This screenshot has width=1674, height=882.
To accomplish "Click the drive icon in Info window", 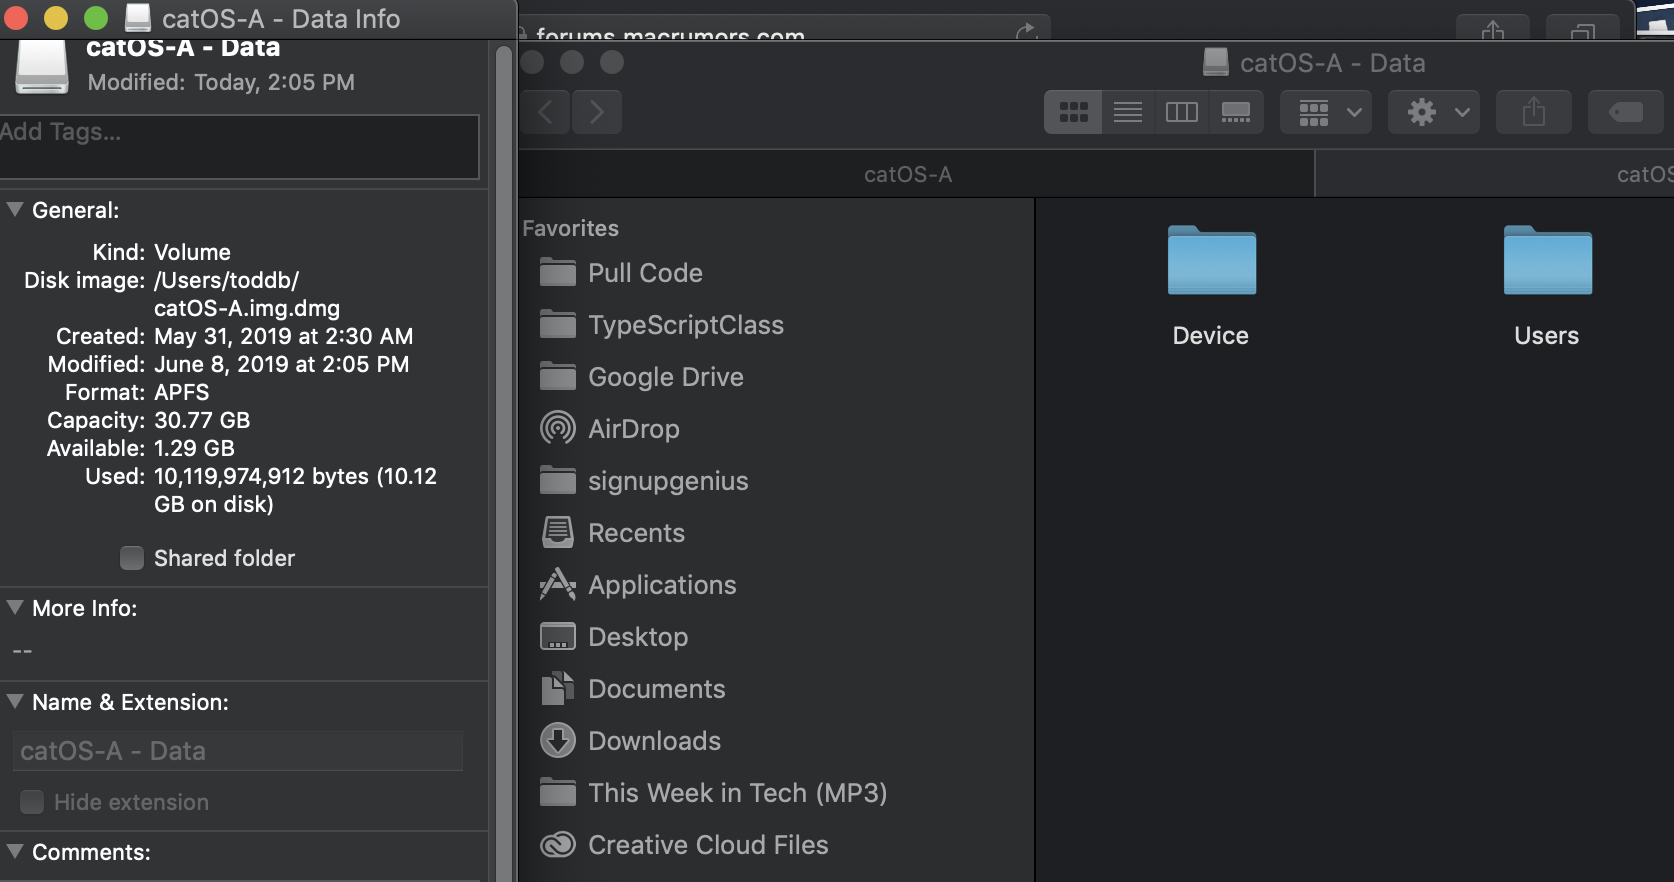I will [x=42, y=67].
